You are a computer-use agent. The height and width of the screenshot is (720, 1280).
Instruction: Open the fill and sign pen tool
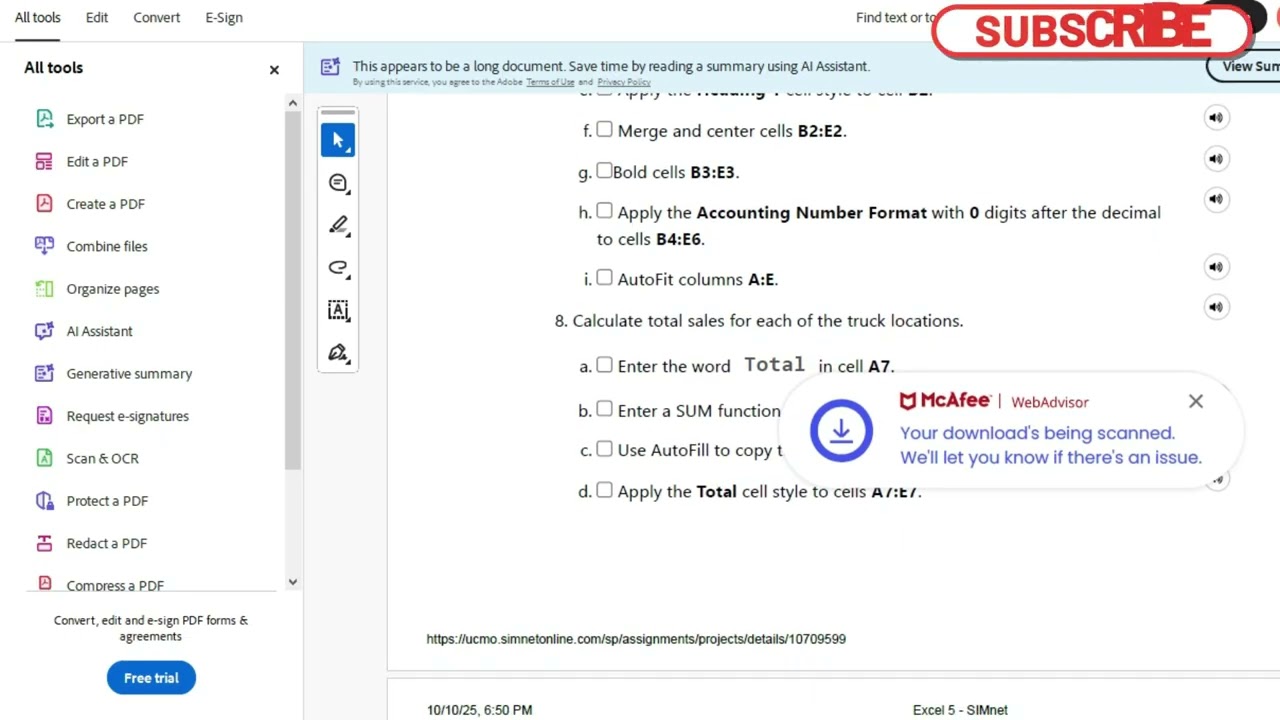coord(338,353)
